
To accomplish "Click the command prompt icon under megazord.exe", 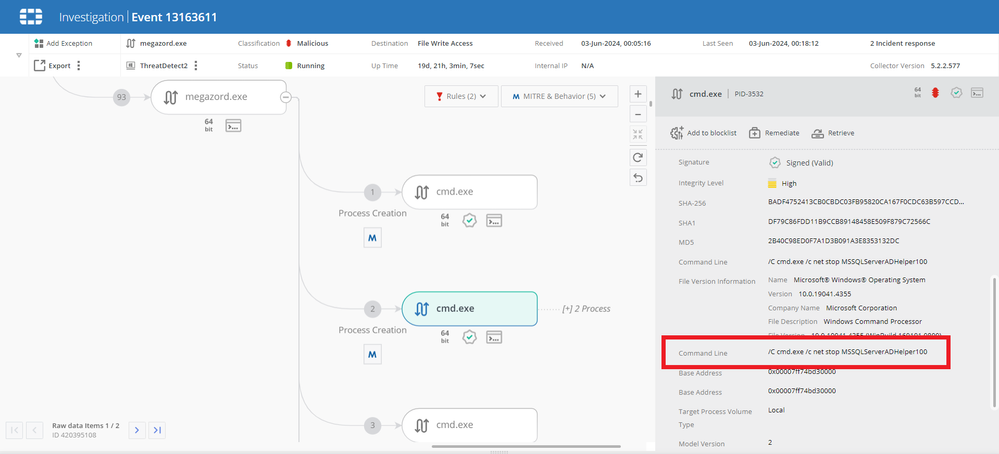I will (234, 126).
